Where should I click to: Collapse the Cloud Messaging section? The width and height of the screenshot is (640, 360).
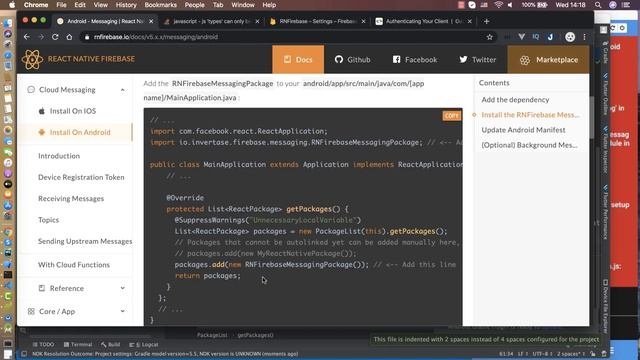click(x=123, y=90)
